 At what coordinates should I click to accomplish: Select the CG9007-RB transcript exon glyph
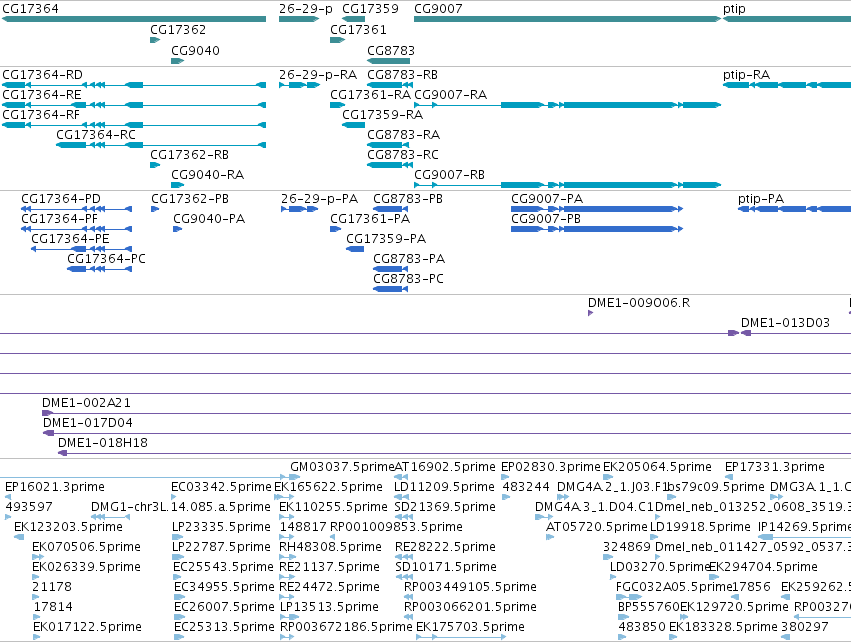567,185
